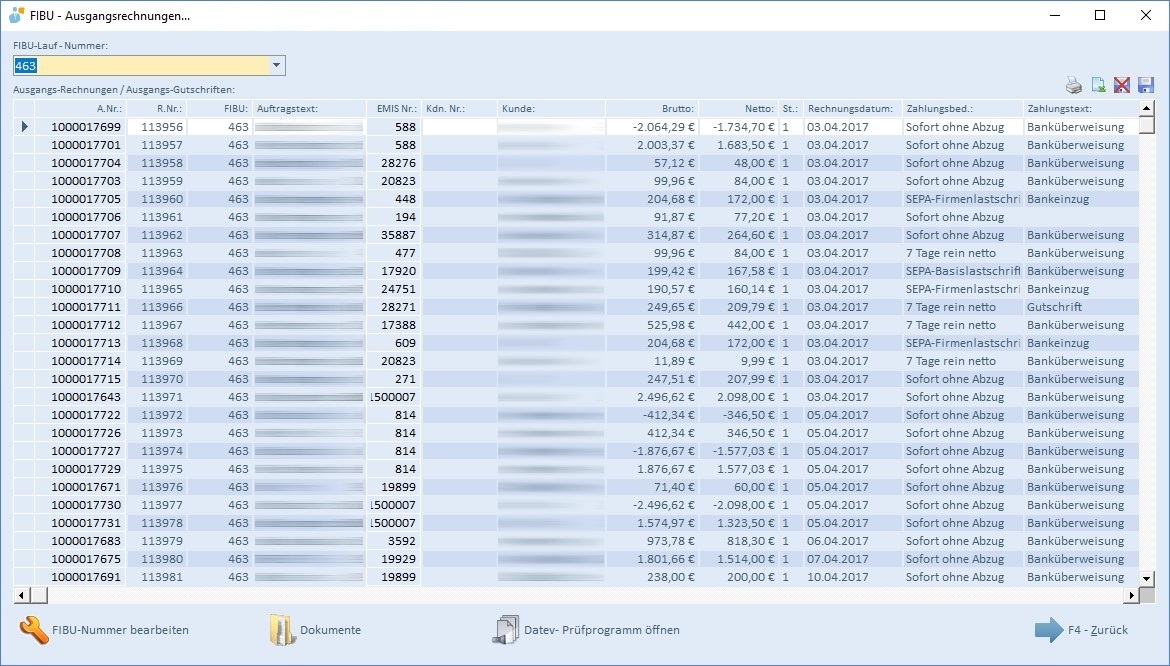This screenshot has width=1170, height=666.
Task: Click the Kunde column header
Action: pyautogui.click(x=551, y=109)
